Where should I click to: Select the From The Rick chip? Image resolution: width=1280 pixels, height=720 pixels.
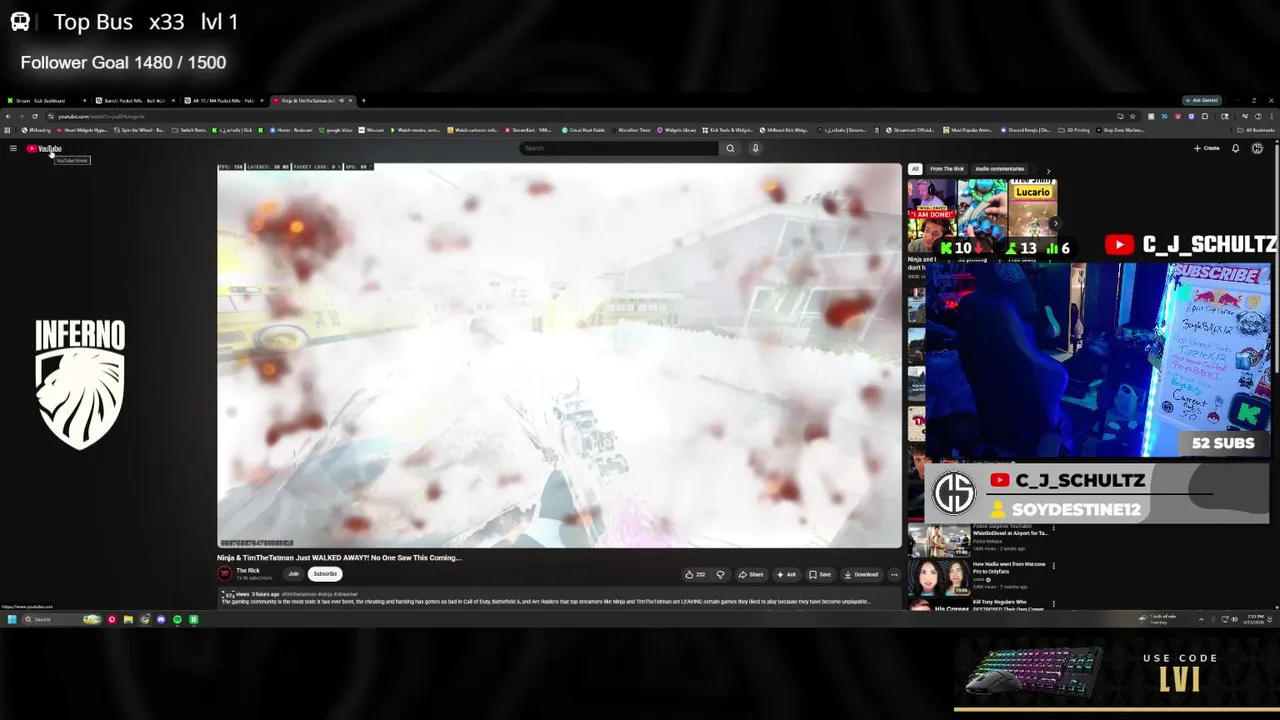pyautogui.click(x=947, y=169)
